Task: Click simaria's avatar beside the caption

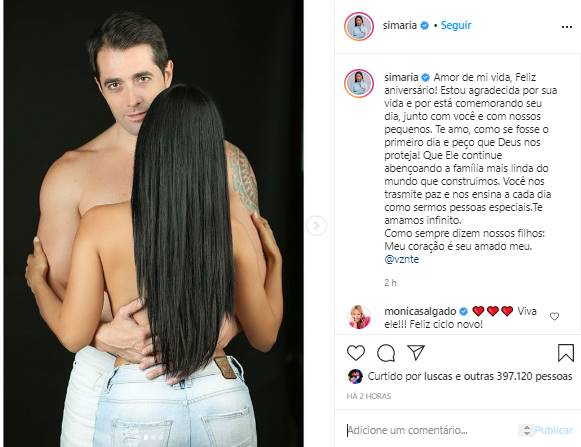Action: 359,83
